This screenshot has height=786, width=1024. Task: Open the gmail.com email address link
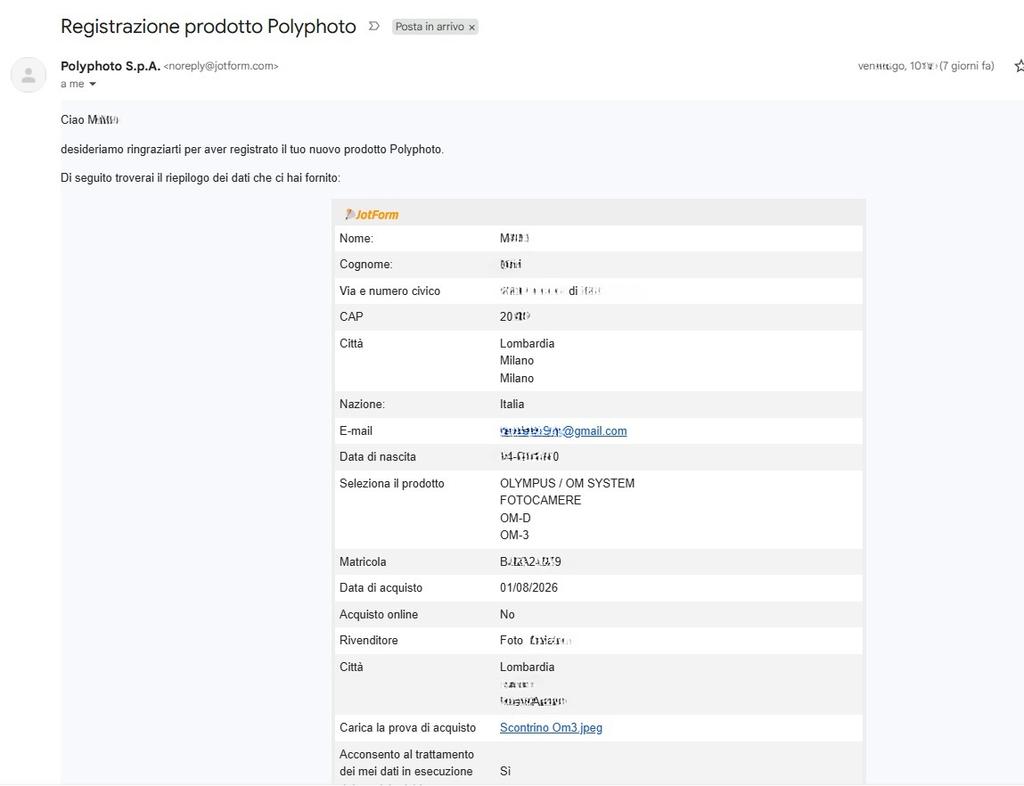click(563, 431)
